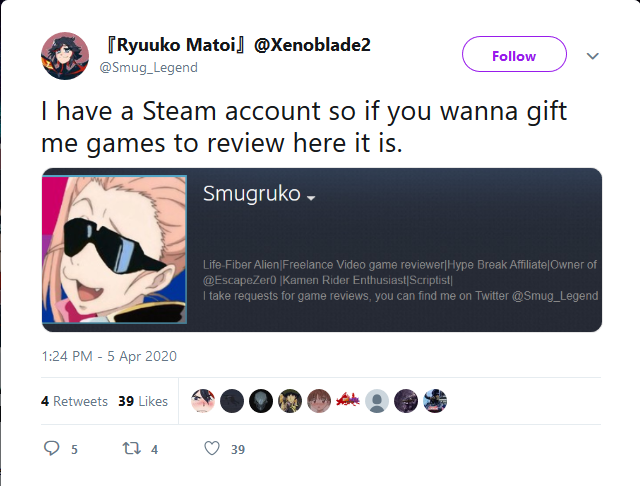Screen dimensions: 640x486
Task: Expand the Smugruko name dropdown arrow
Action: [311, 198]
